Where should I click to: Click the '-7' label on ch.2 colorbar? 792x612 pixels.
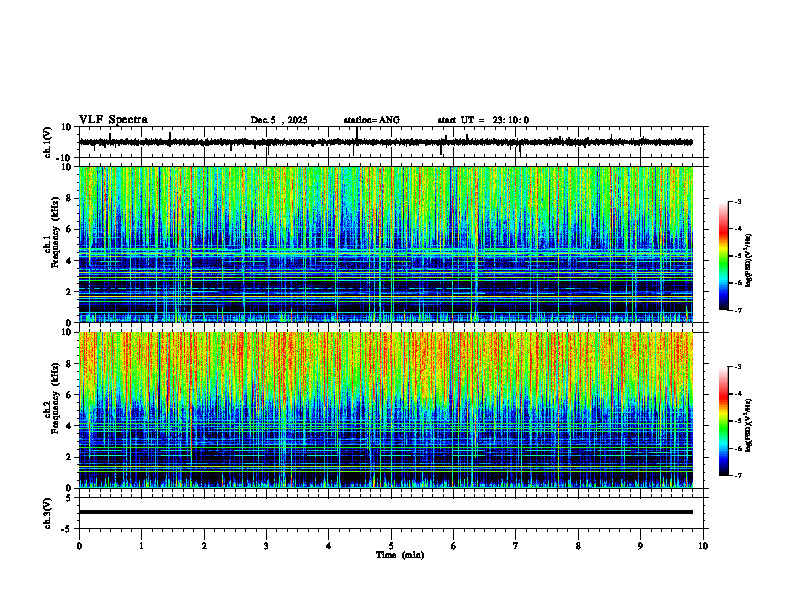click(738, 475)
